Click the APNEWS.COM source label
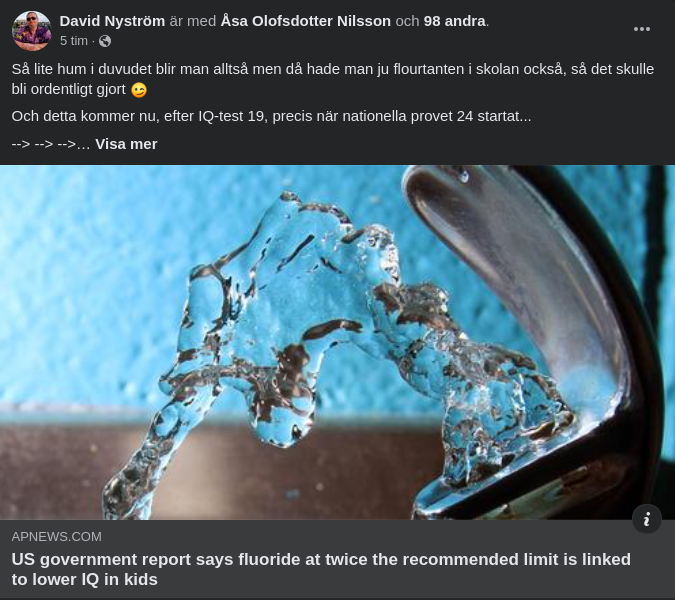Image resolution: width=675 pixels, height=600 pixels. (56, 537)
